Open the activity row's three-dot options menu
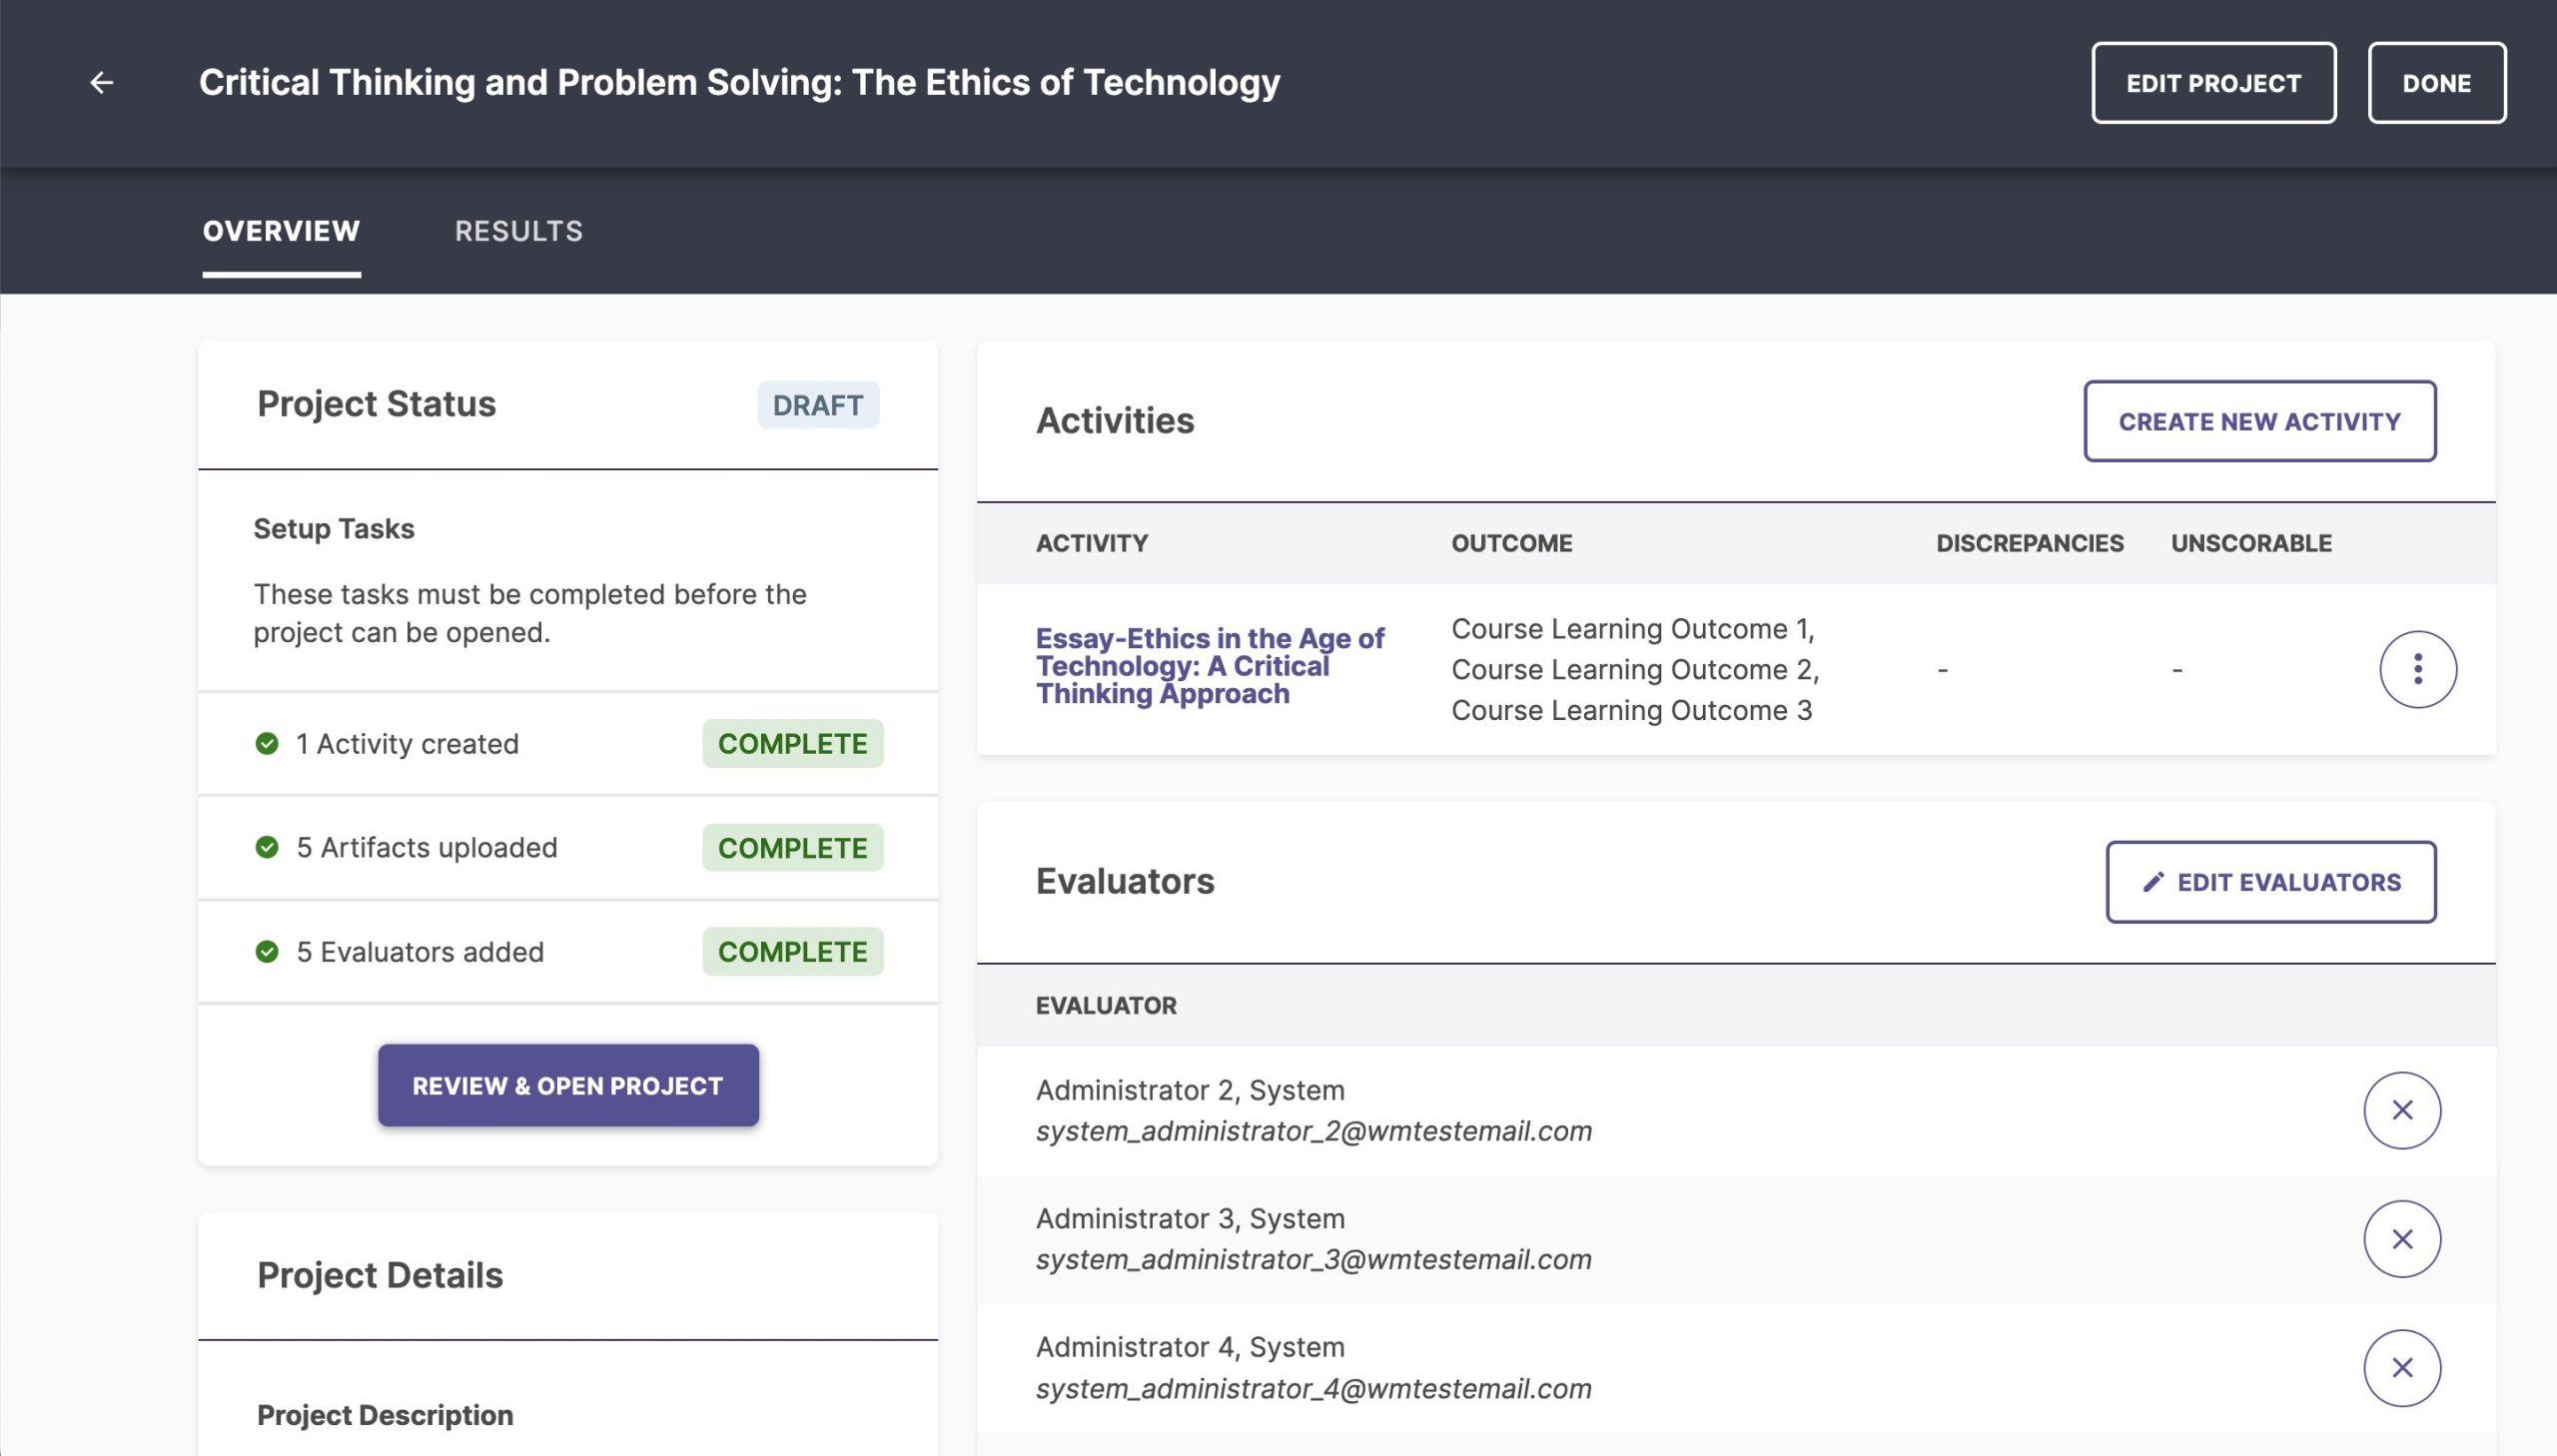Image resolution: width=2557 pixels, height=1456 pixels. (x=2417, y=669)
